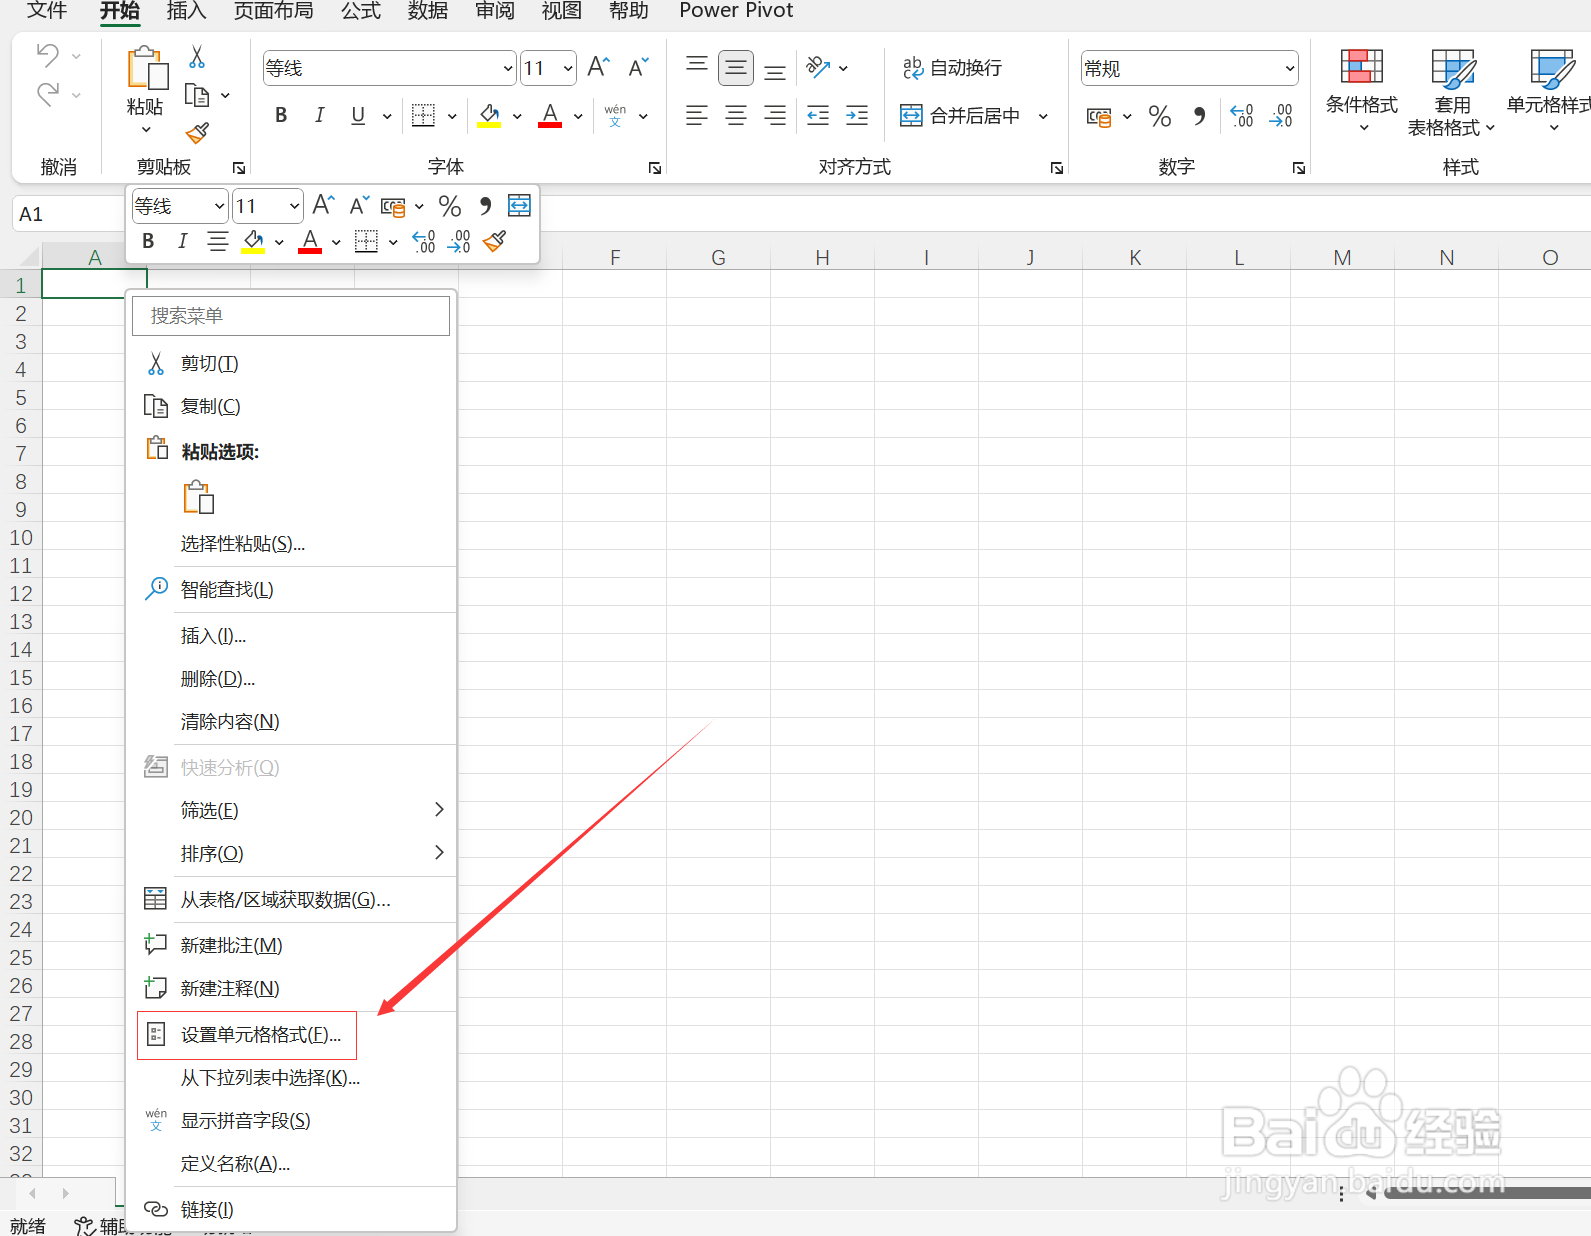This screenshot has height=1236, width=1591.
Task: Expand ribbon font color dropdown arrow
Action: pos(578,117)
